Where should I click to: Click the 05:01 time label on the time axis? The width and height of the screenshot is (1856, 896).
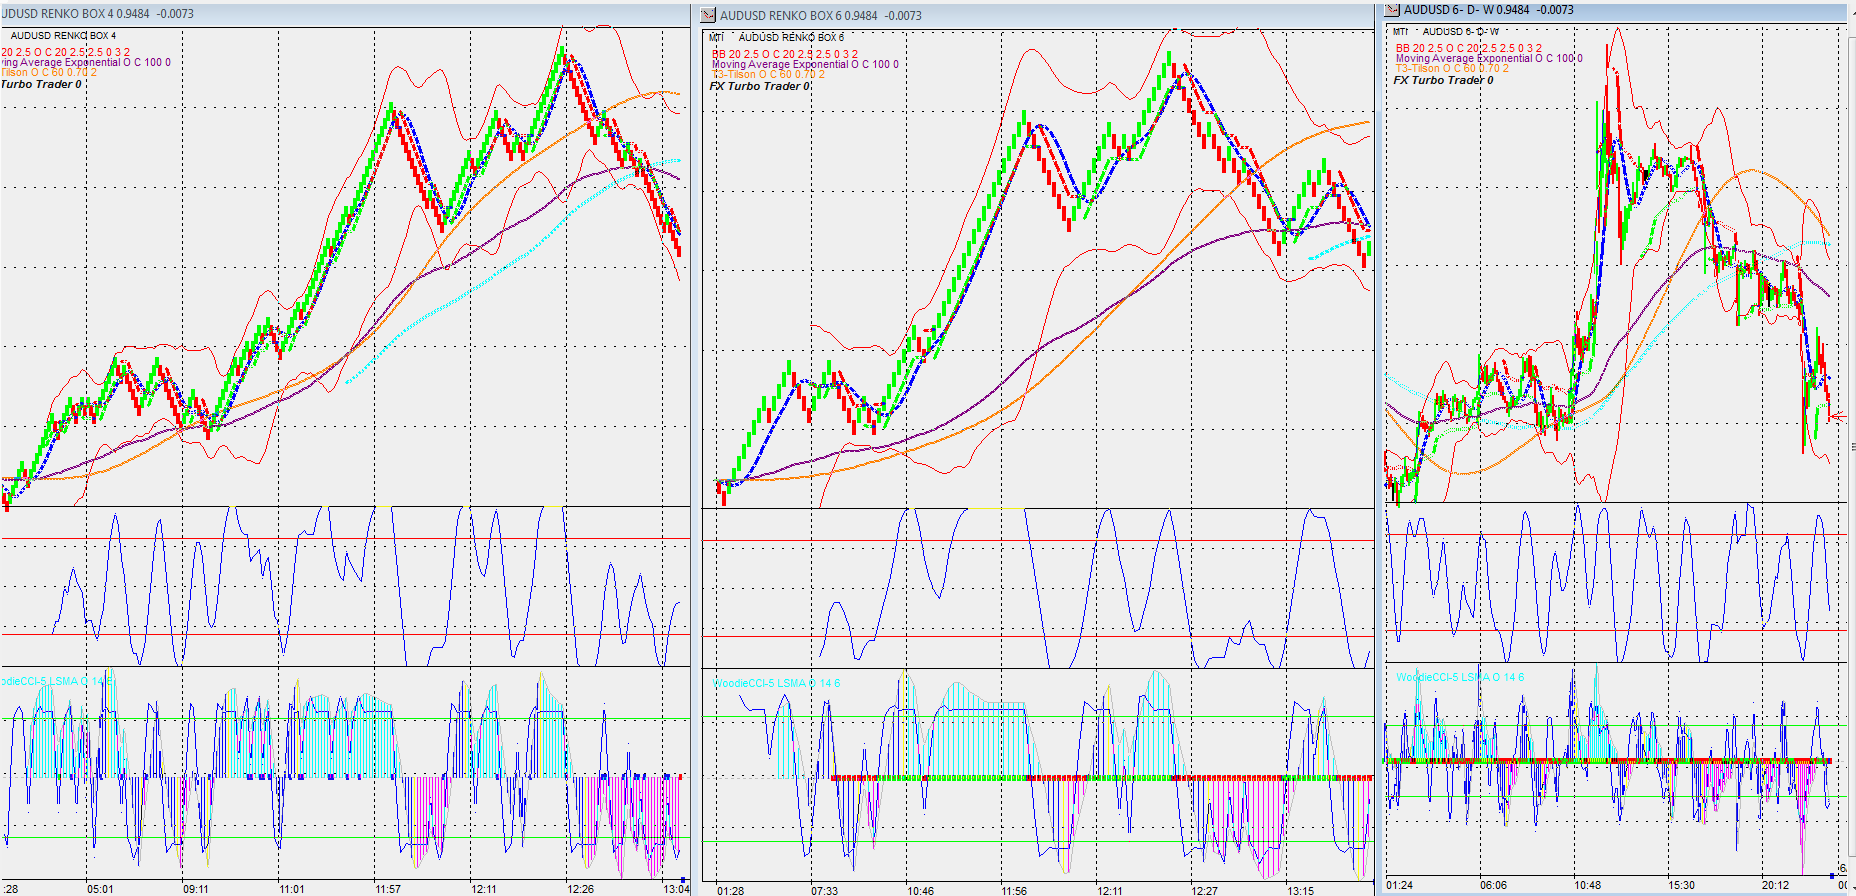tap(100, 889)
